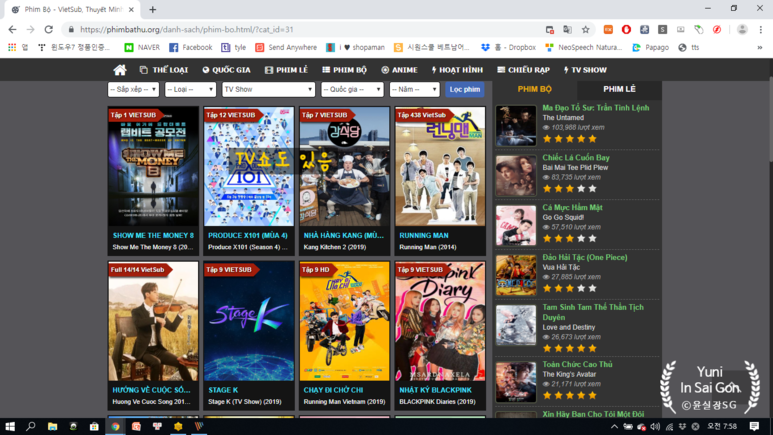Click the browser address bar URL
The image size is (773, 435).
pyautogui.click(x=186, y=30)
